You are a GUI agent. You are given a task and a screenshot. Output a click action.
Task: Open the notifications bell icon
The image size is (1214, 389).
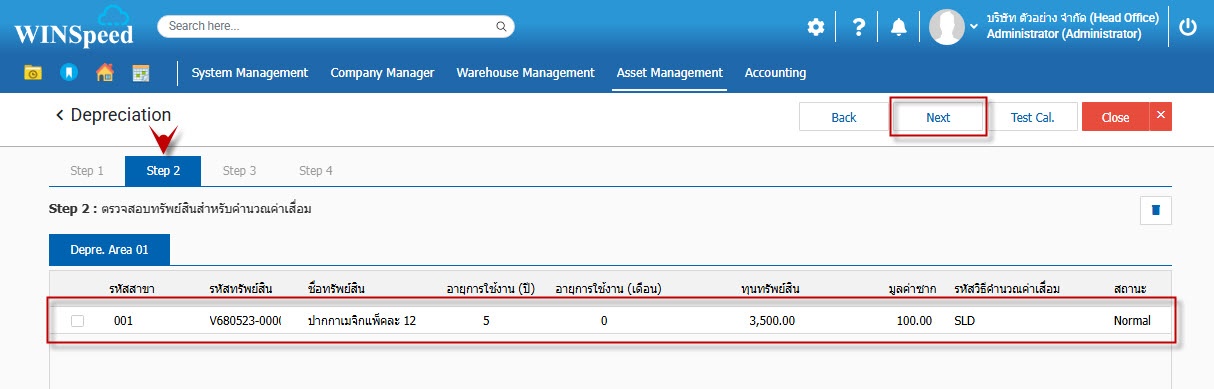tap(899, 27)
